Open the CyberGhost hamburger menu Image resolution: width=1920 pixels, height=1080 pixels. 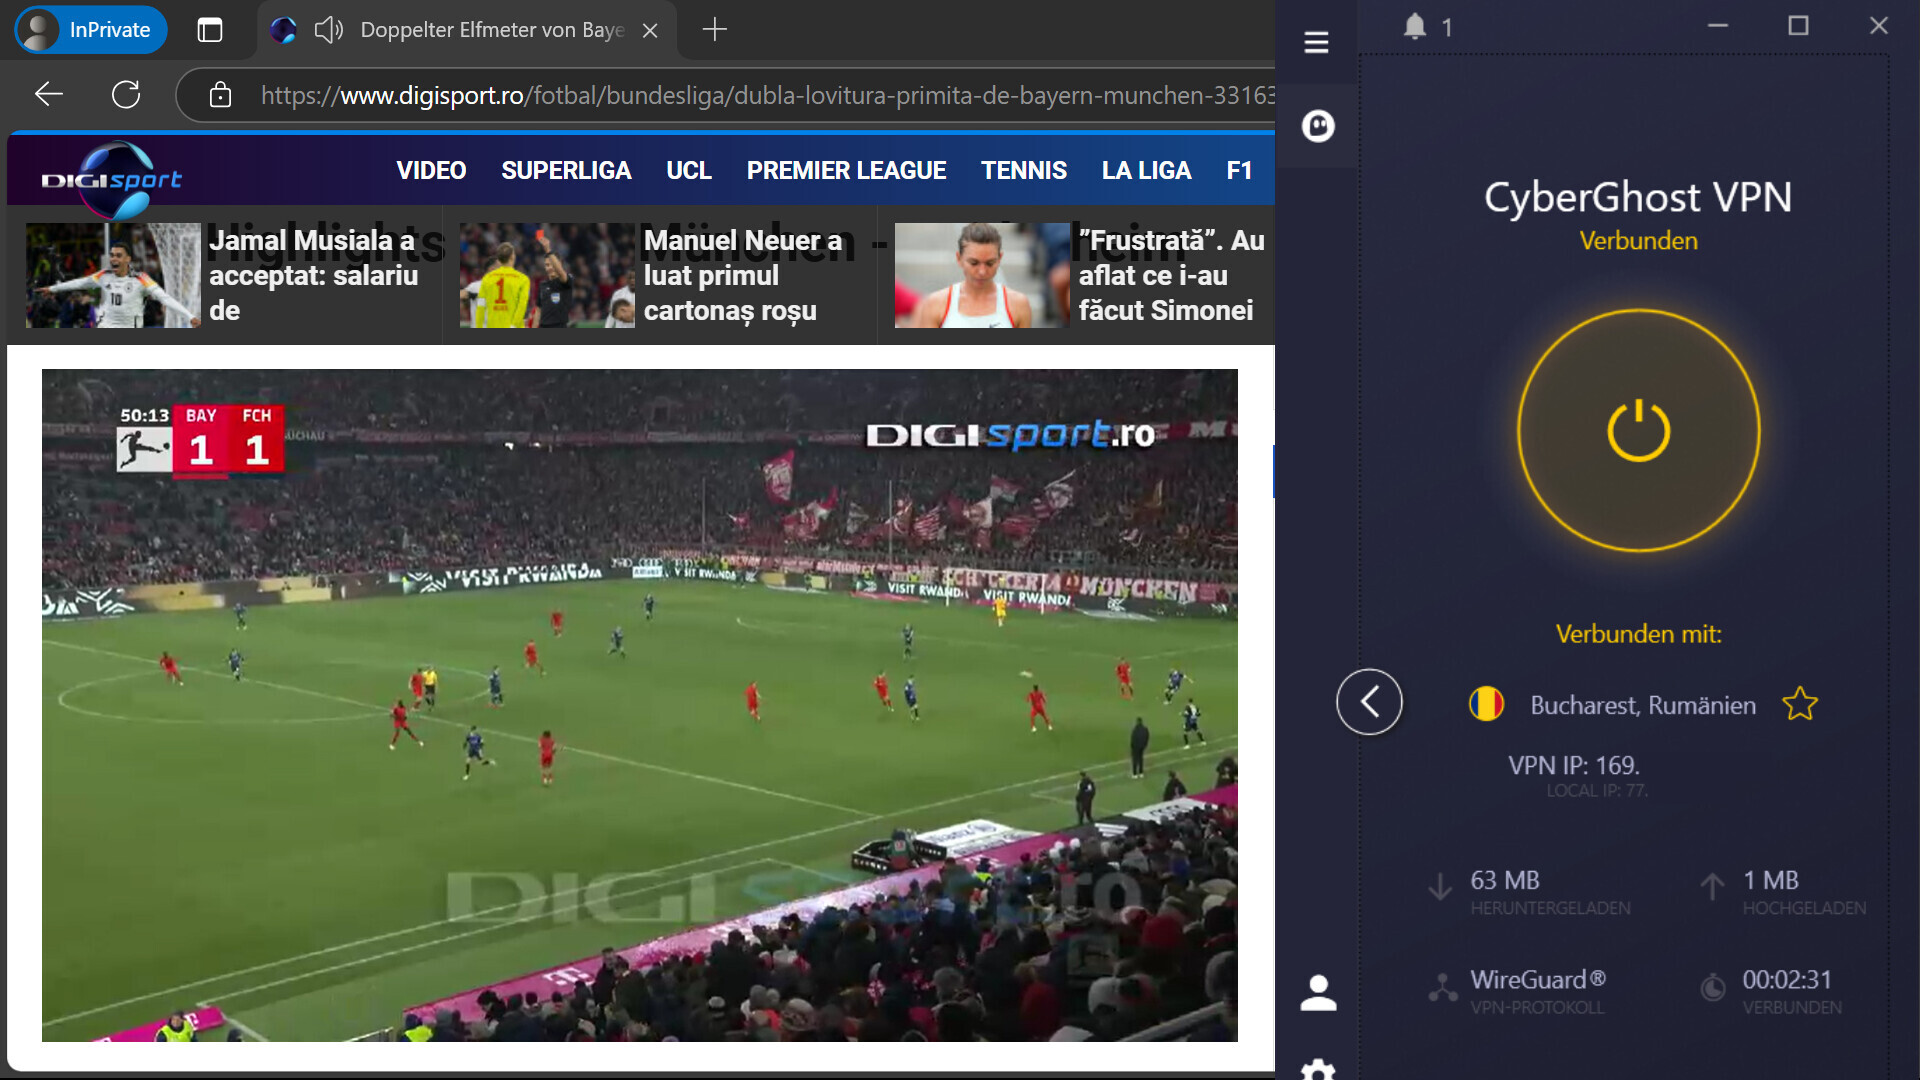[1316, 42]
